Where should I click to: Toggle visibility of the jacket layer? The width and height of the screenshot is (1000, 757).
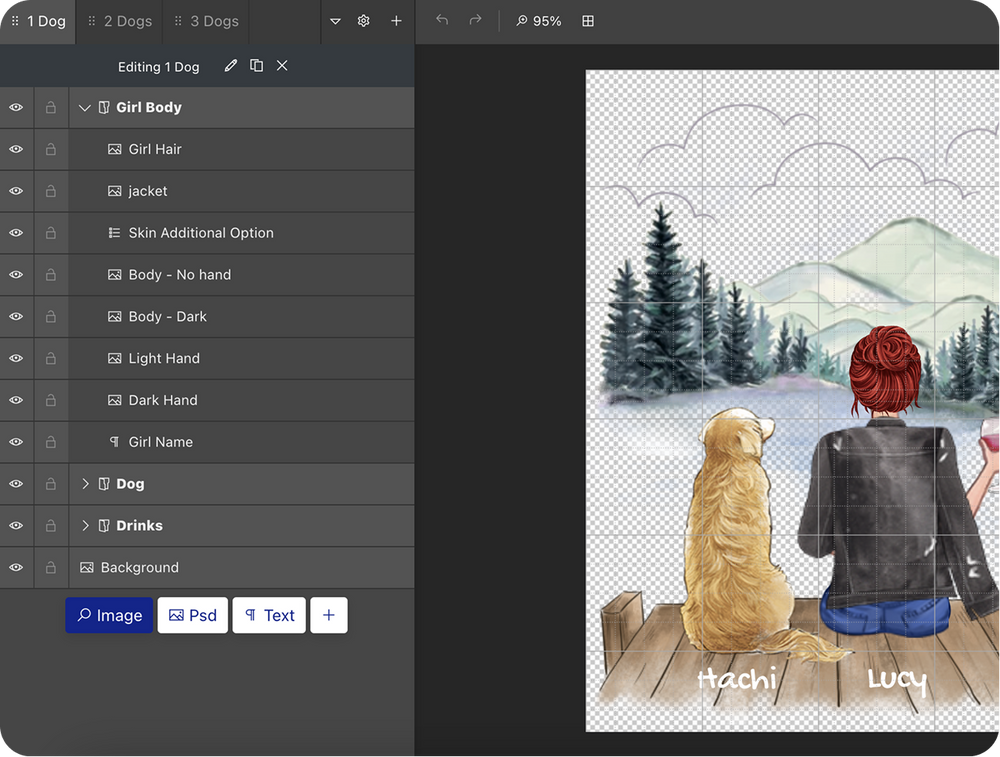[16, 191]
